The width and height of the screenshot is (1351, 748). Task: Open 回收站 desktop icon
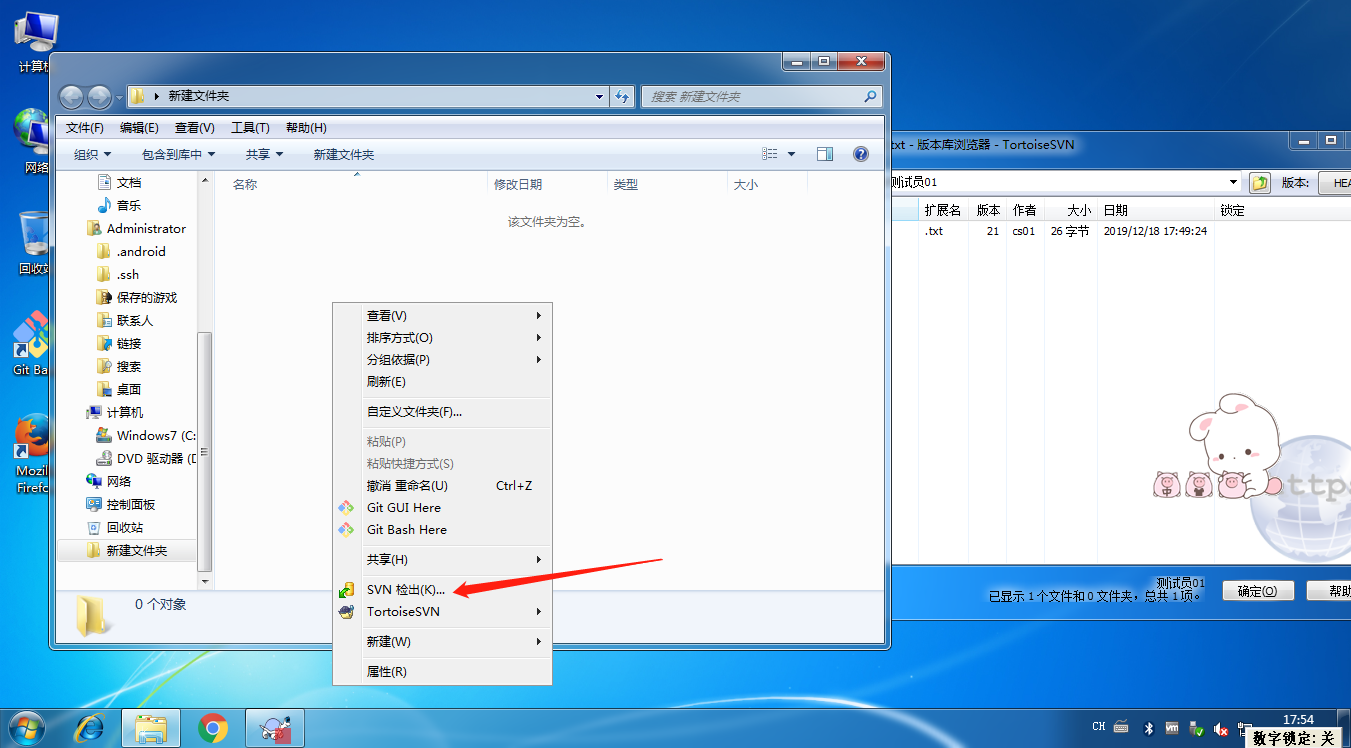point(32,243)
